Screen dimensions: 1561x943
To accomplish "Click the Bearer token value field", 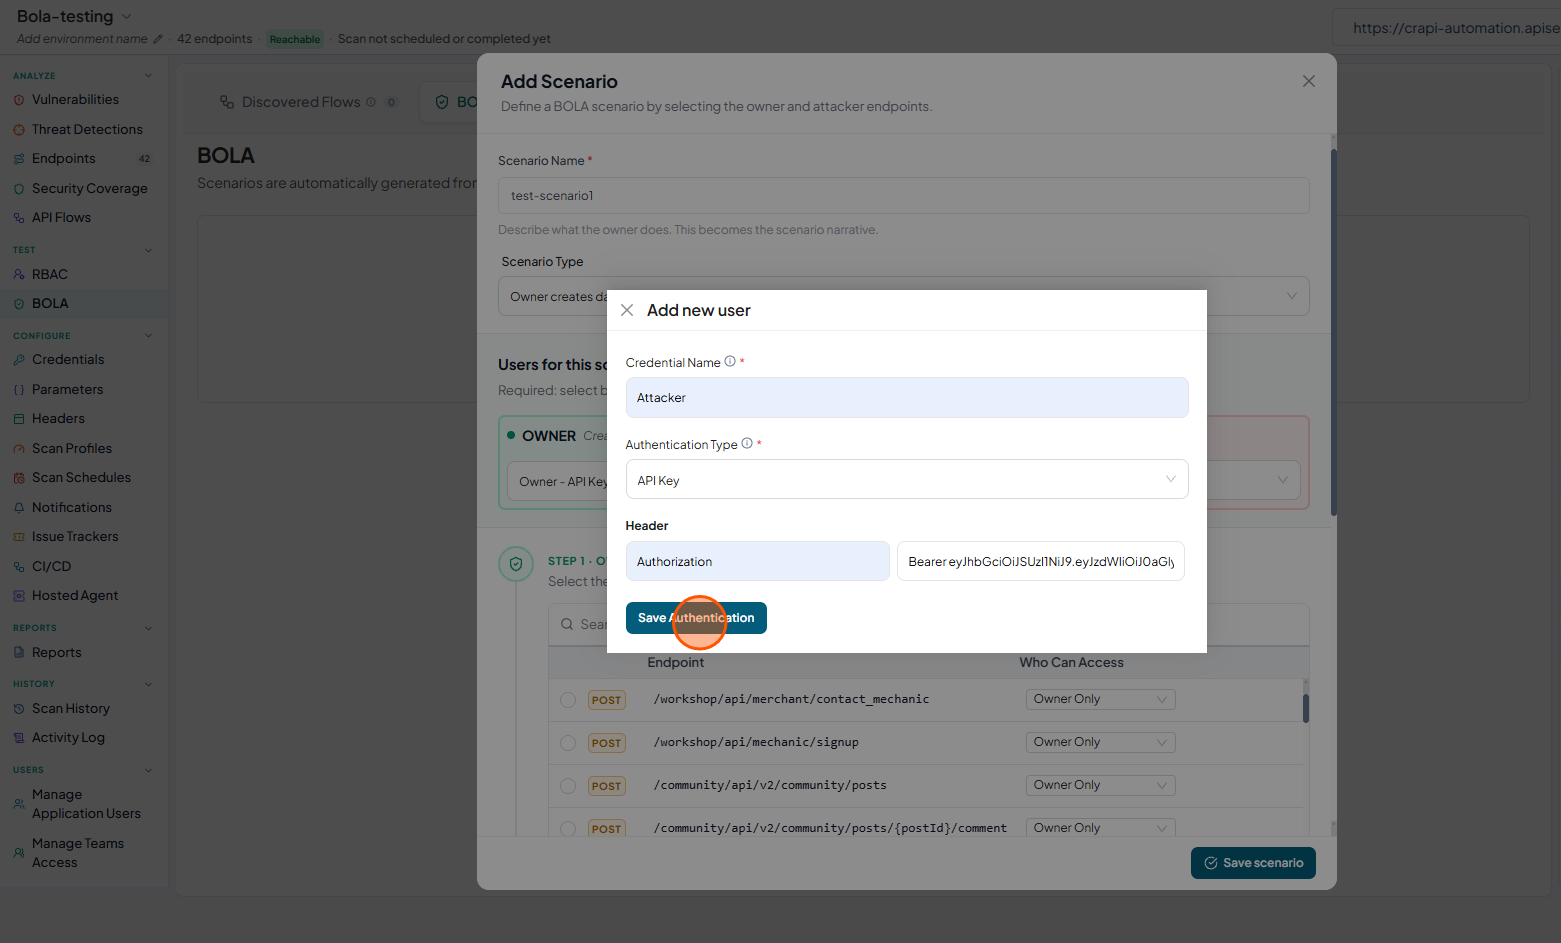I will 1040,561.
